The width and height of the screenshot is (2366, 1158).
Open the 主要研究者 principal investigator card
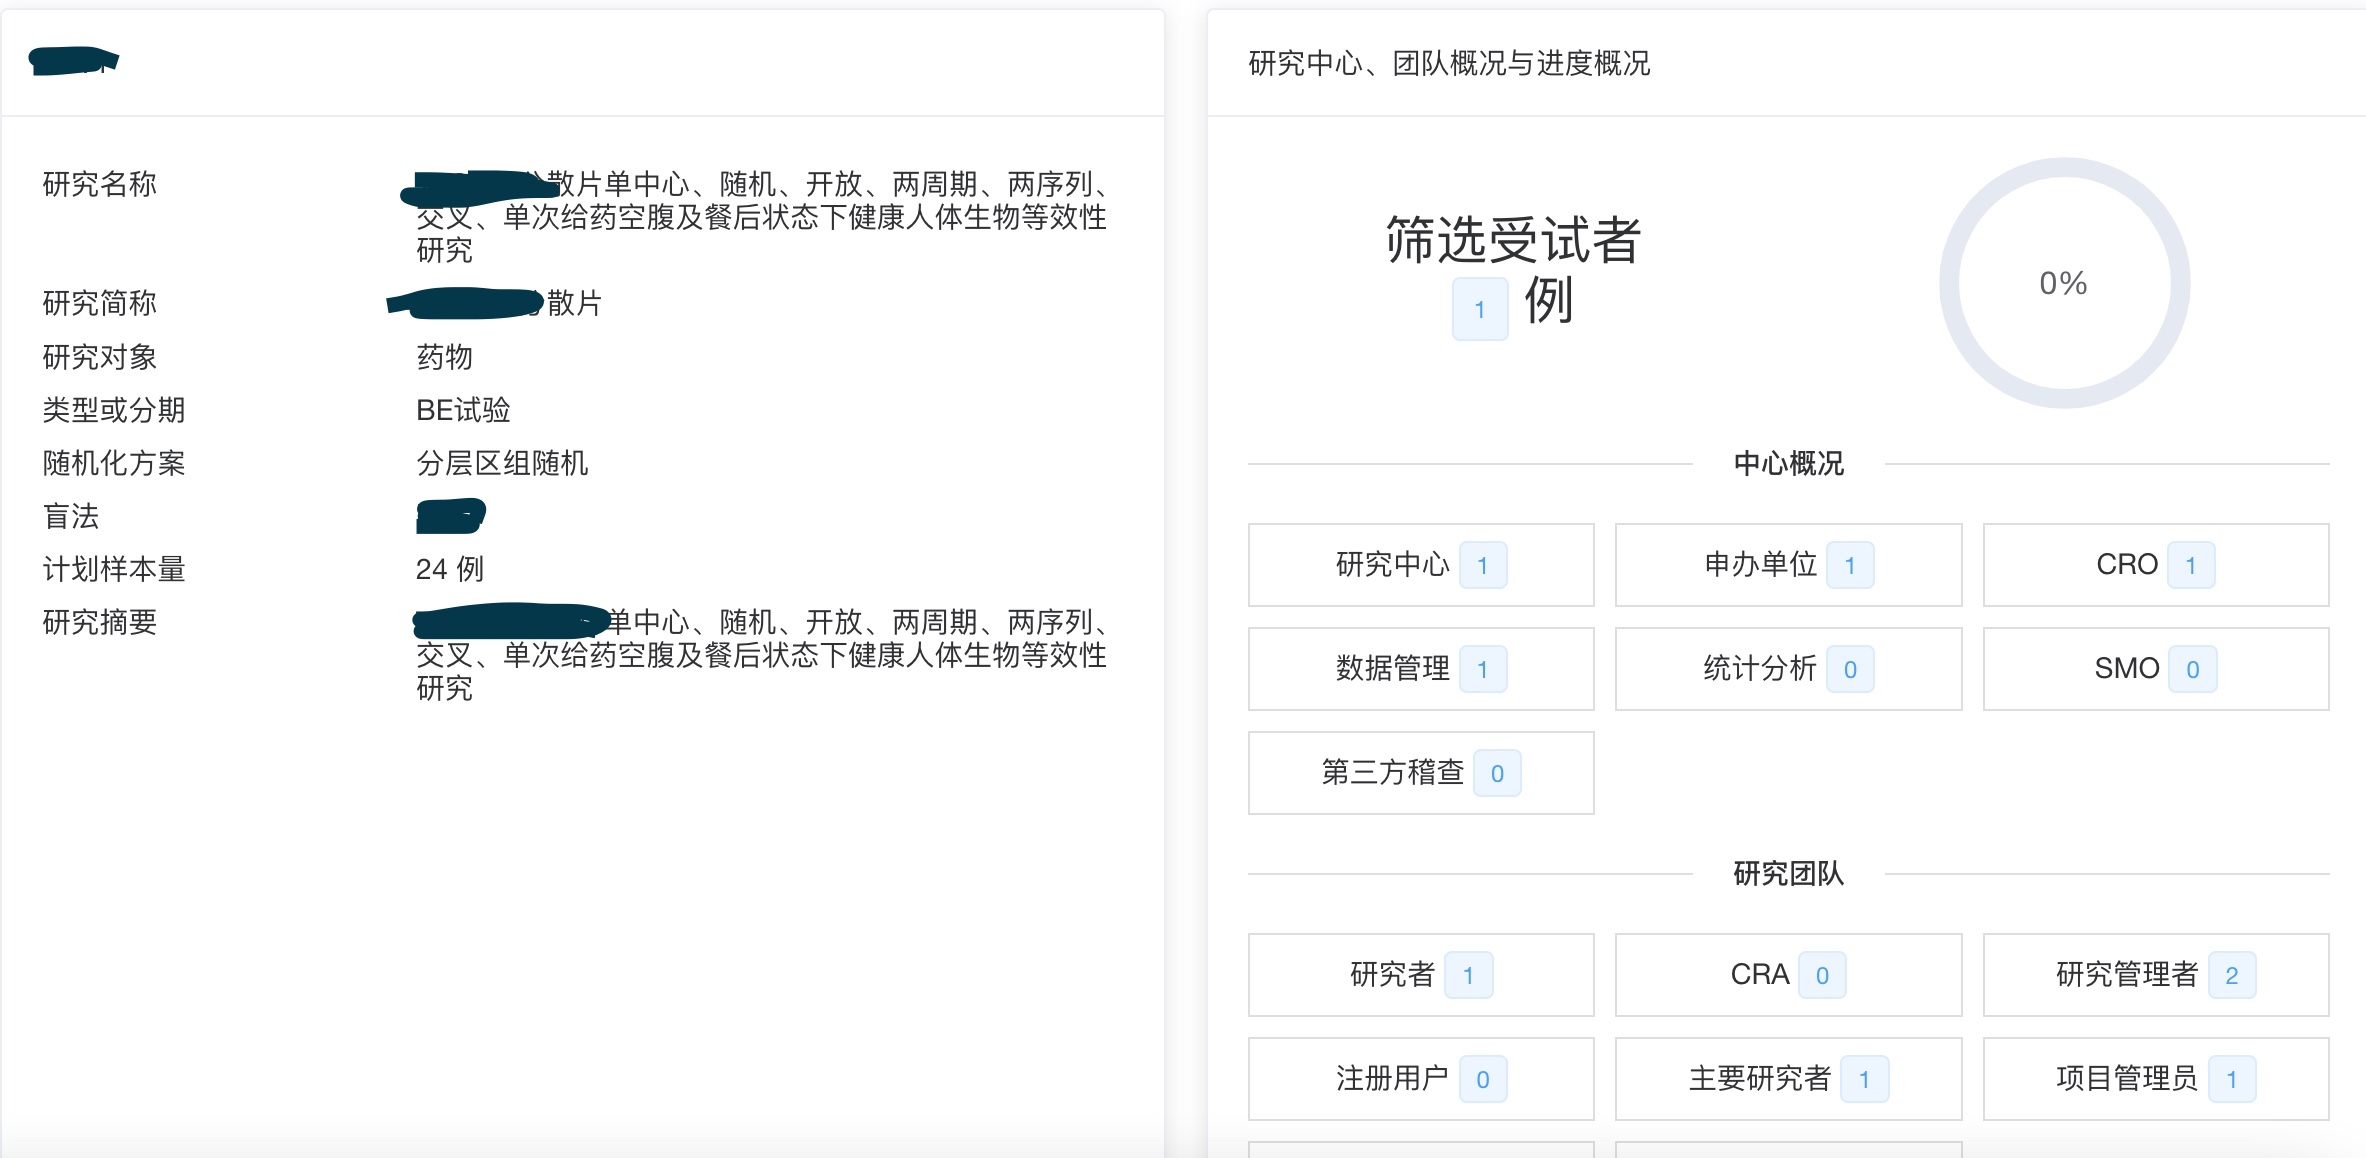[x=1787, y=1078]
